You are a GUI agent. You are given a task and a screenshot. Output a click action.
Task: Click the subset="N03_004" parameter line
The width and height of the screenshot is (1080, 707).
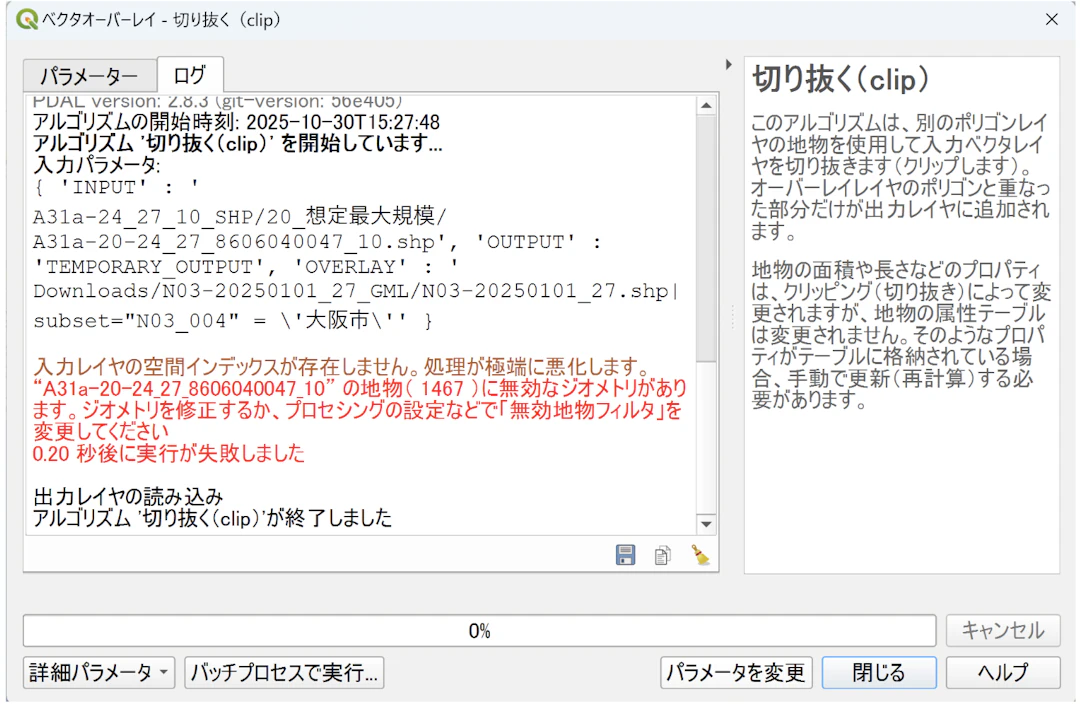[x=233, y=320]
